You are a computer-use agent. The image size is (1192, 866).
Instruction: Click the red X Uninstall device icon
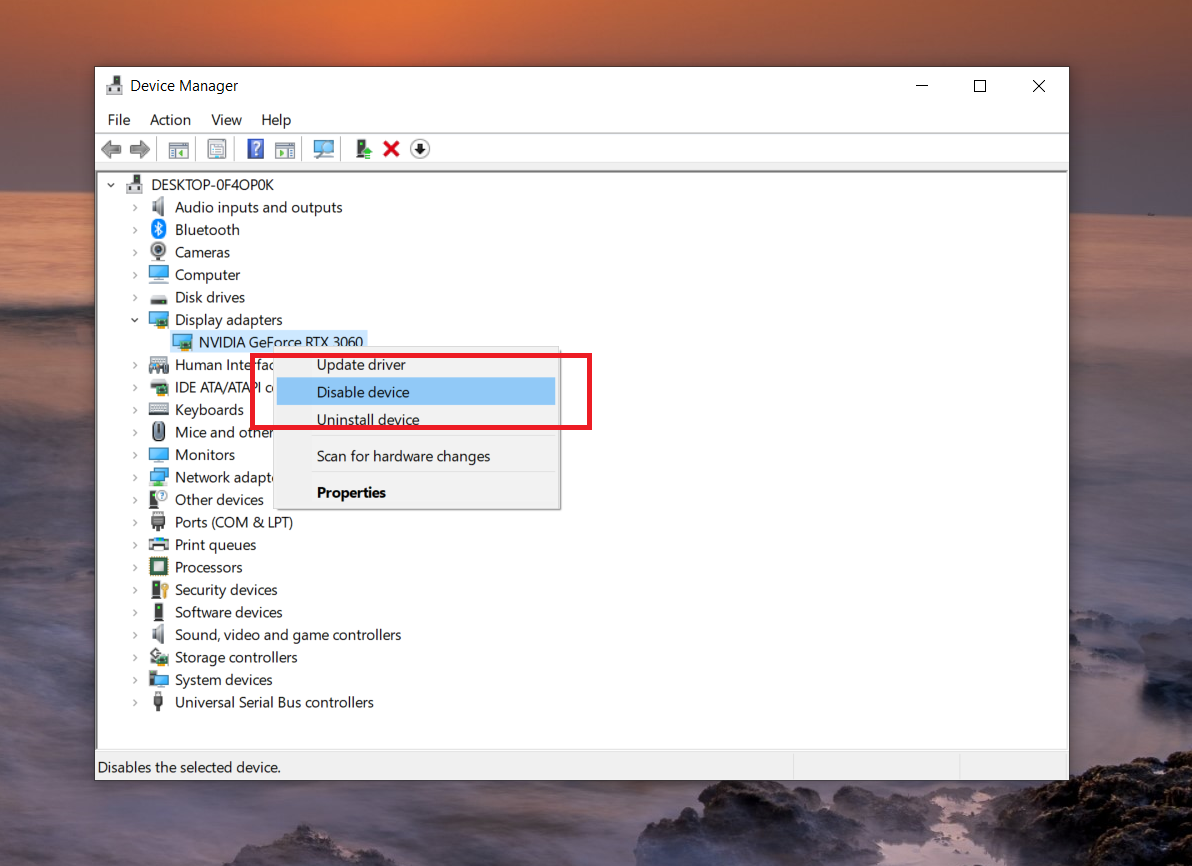pos(391,149)
